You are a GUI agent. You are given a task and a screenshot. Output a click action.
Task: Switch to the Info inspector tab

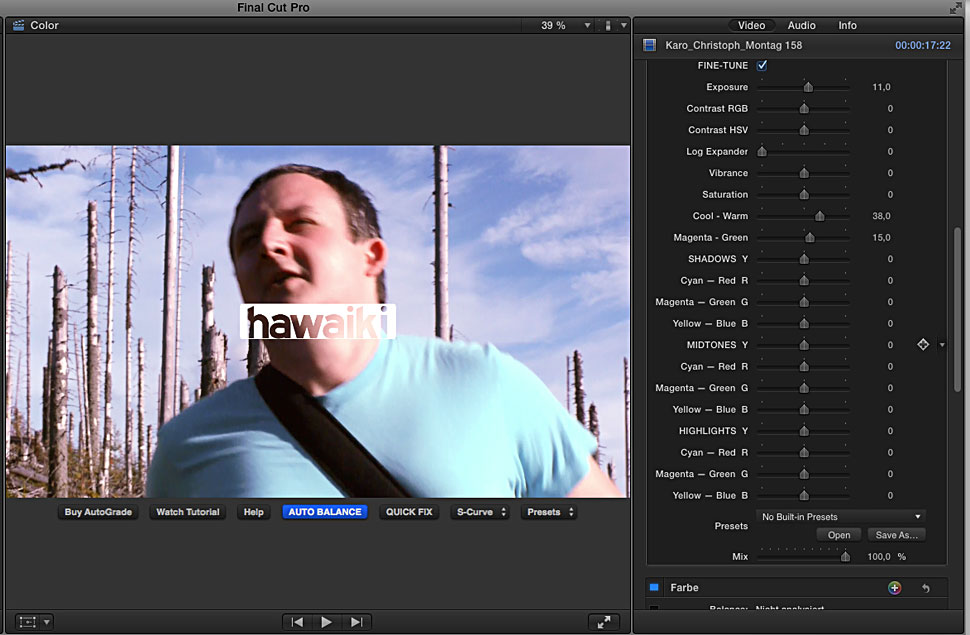(847, 25)
